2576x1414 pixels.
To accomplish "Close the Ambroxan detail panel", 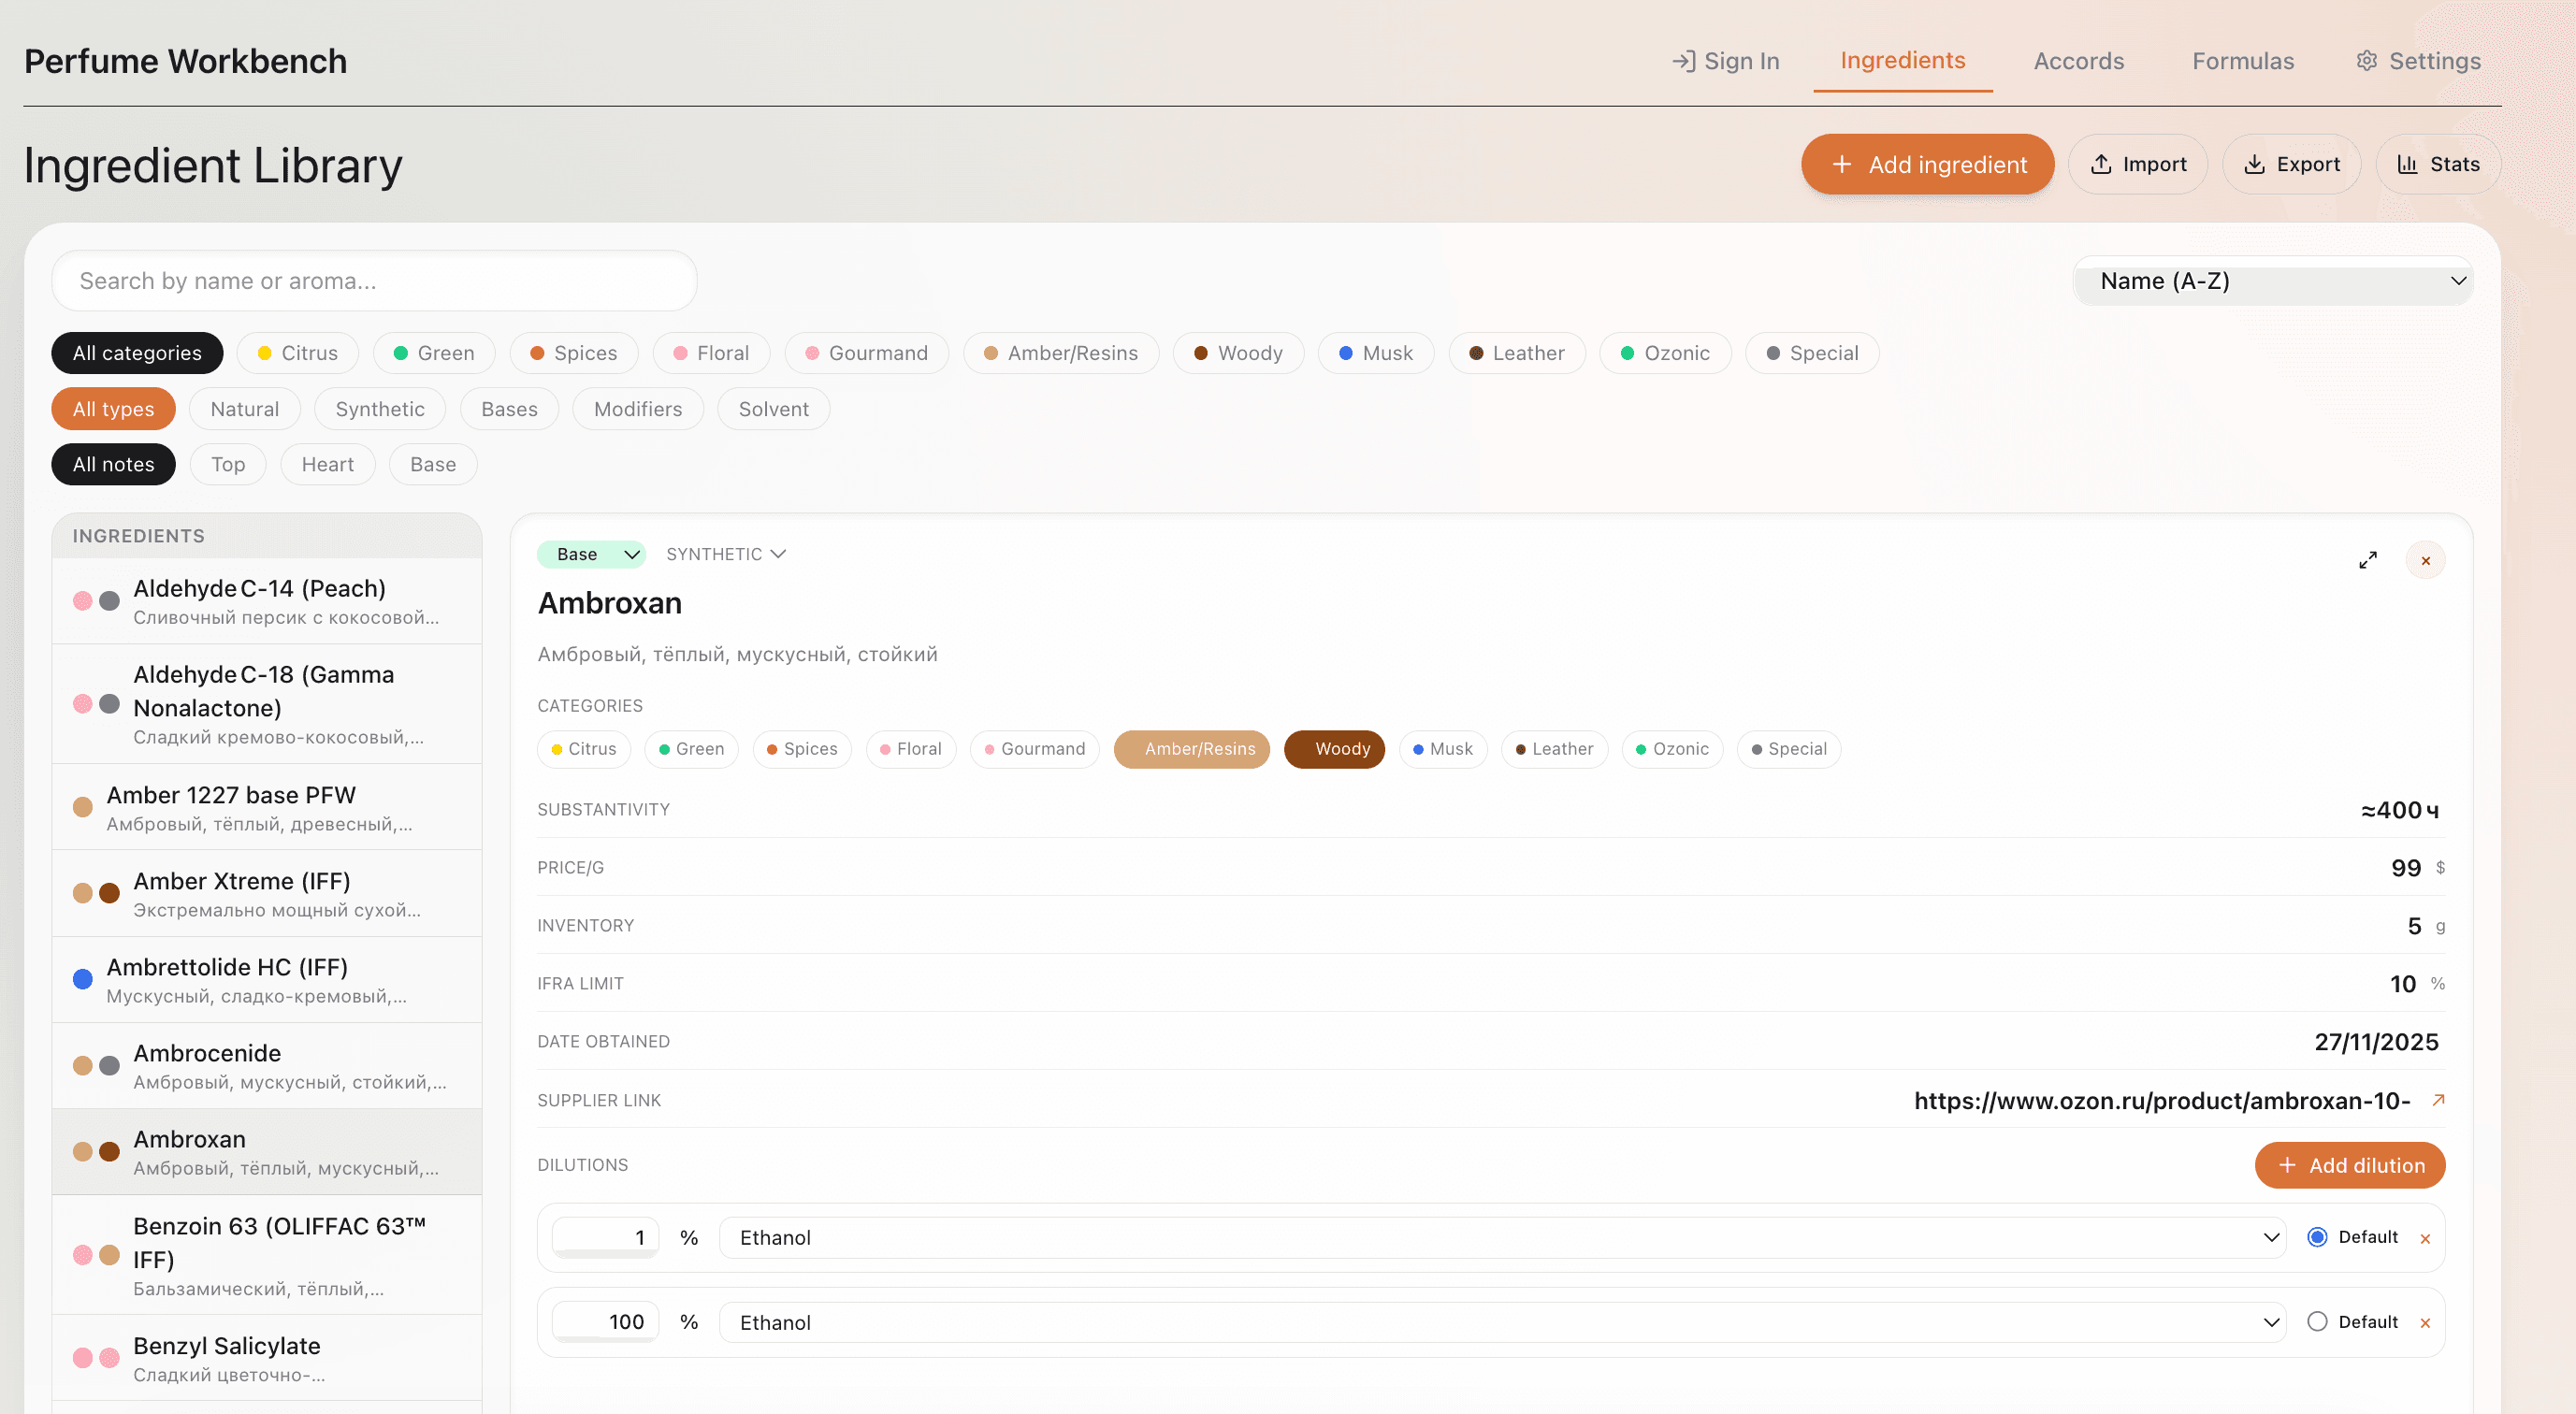I will pos(2425,559).
